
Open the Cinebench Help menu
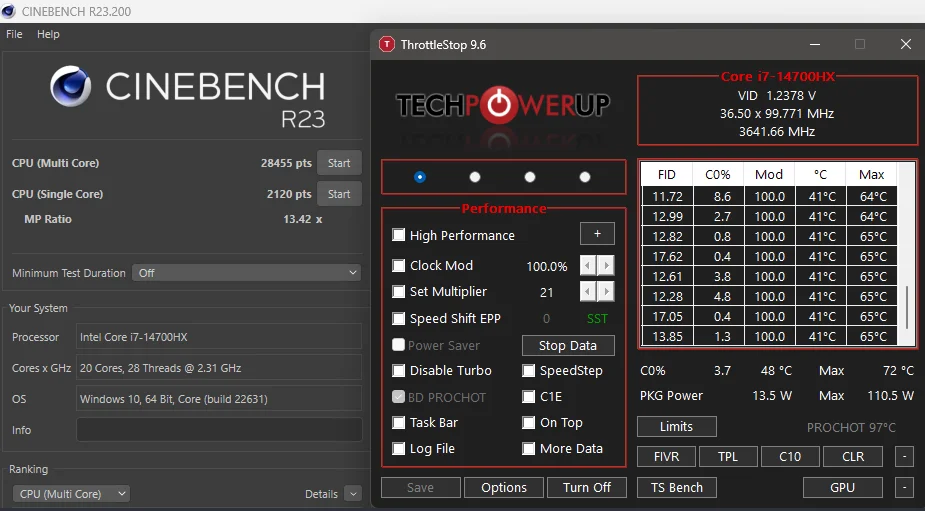click(48, 34)
